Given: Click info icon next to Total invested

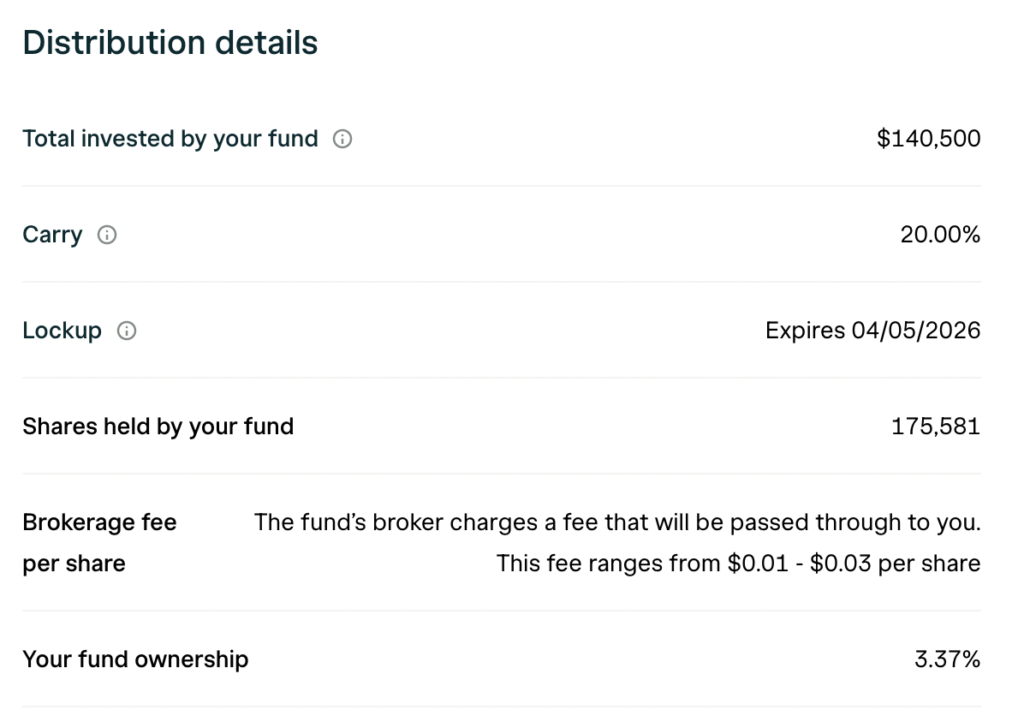Looking at the screenshot, I should tap(342, 139).
